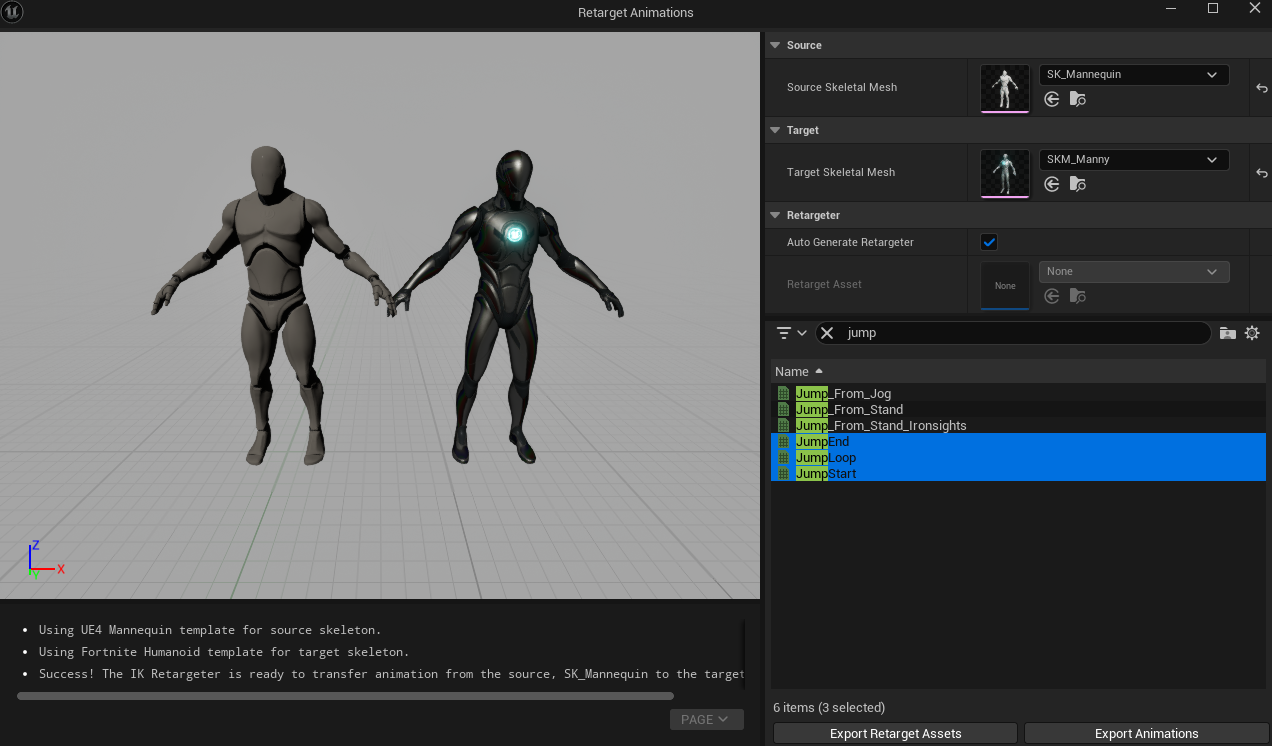This screenshot has width=1272, height=746.
Task: Use selected asset for Retarget Asset
Action: coord(1052,296)
